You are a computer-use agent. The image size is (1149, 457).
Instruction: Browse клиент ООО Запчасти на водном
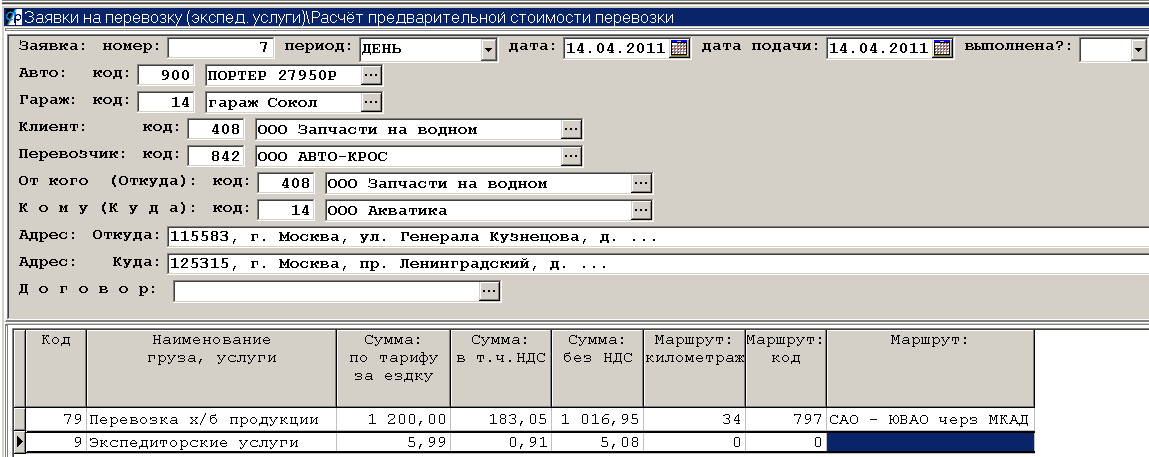click(x=571, y=129)
